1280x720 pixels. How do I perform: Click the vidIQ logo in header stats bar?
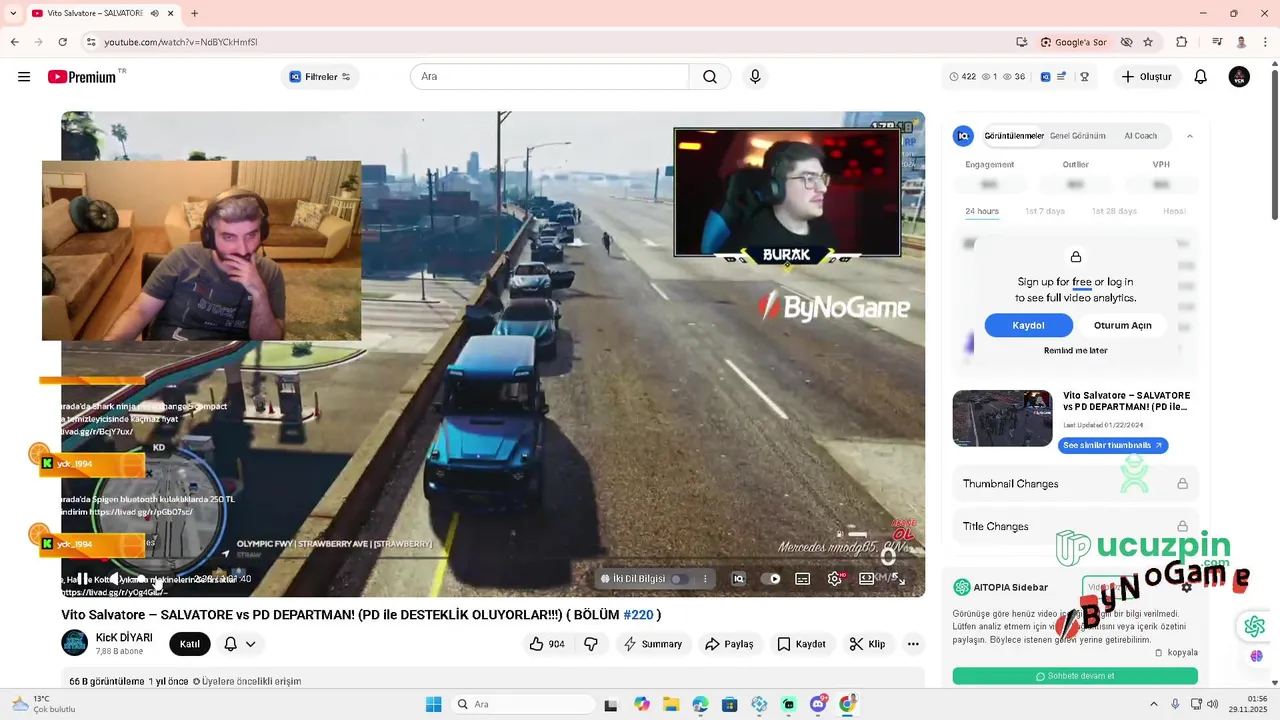point(1045,77)
